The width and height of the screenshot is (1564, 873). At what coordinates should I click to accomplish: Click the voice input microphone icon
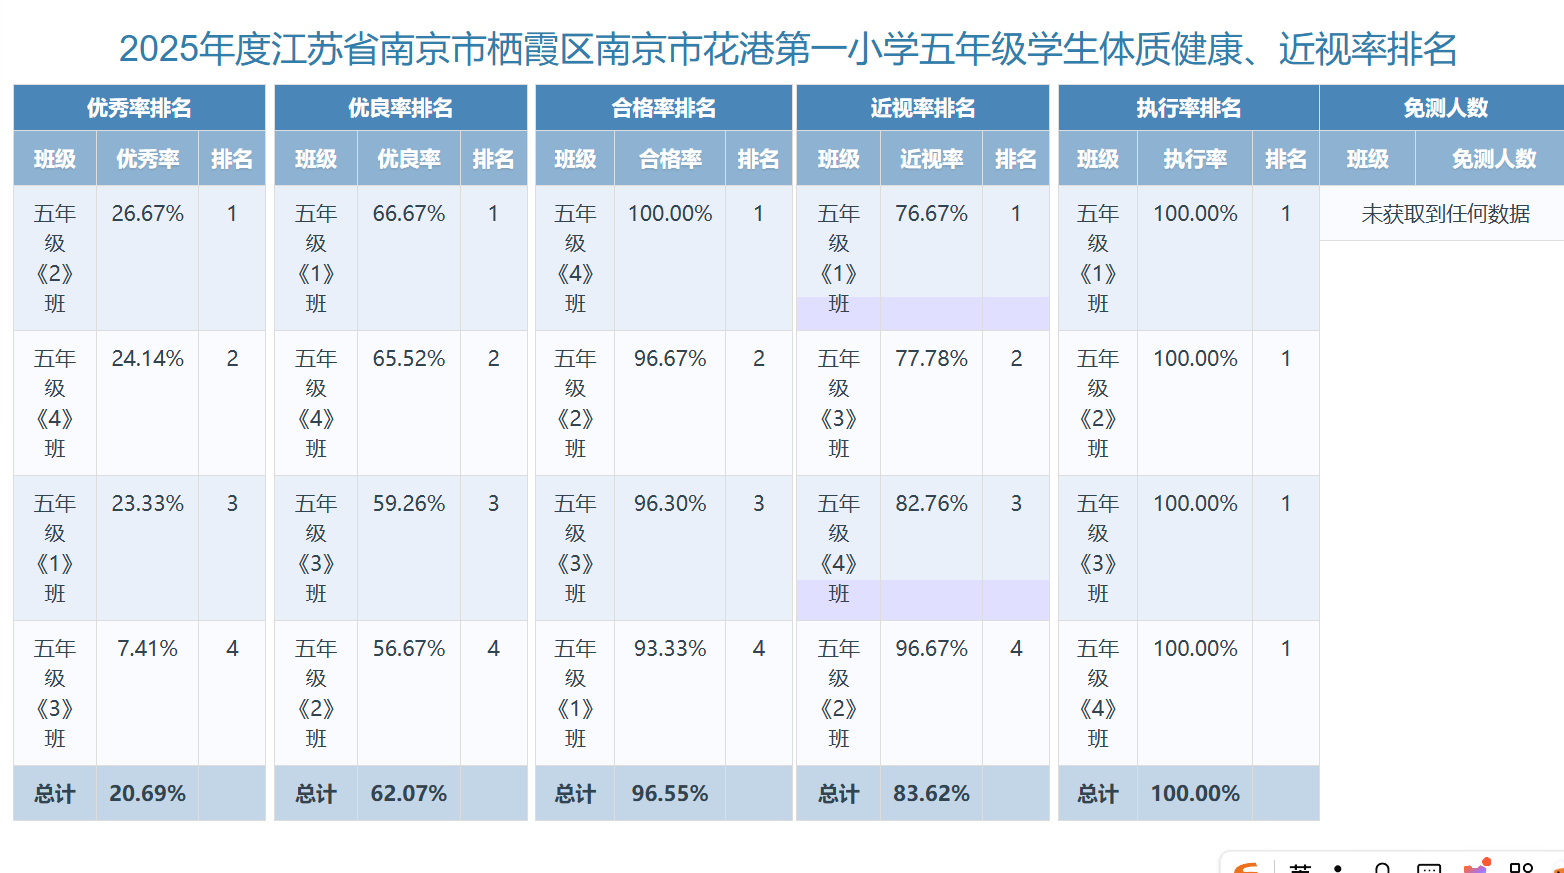(x=1382, y=868)
